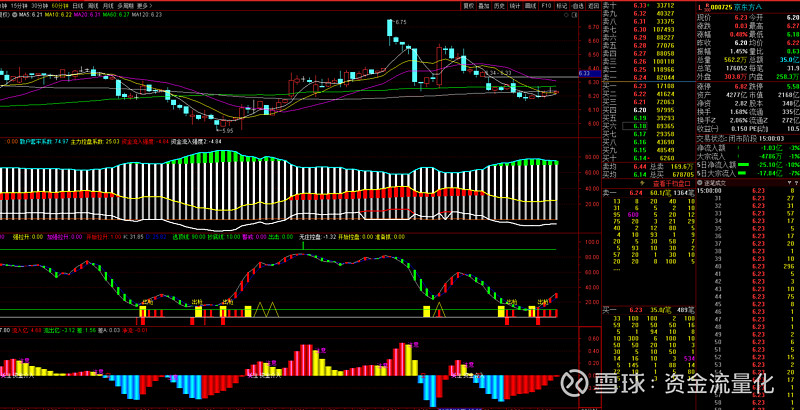The width and height of the screenshot is (800, 410).
Task: Open the 统计 statistics button
Action: [x=515, y=6]
